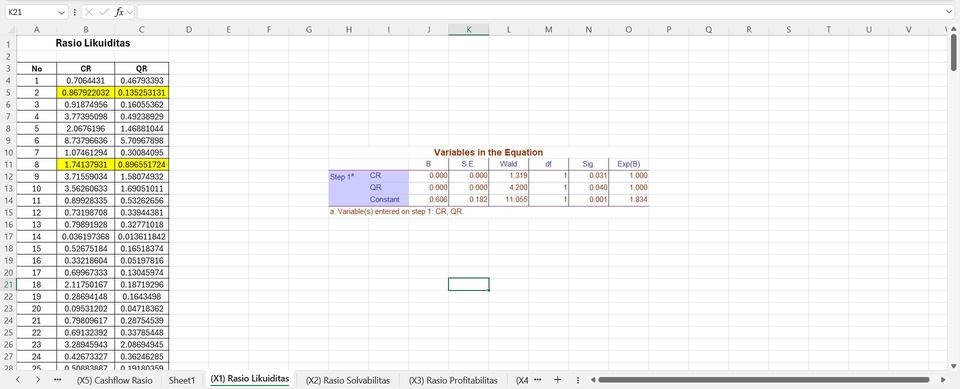960x389 pixels.
Task: Go to next sheet tab arrow
Action: pos(38,380)
